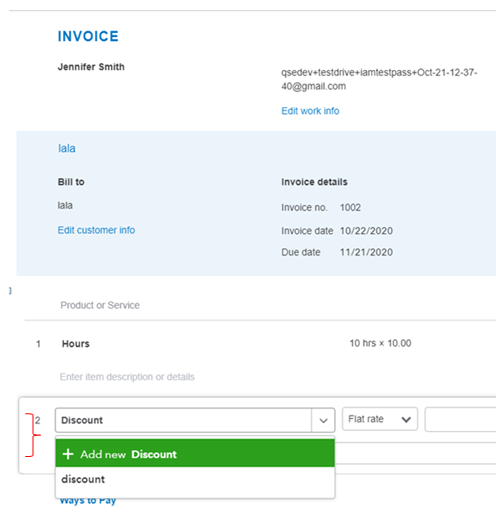Click the Product or Service column header

point(100,305)
